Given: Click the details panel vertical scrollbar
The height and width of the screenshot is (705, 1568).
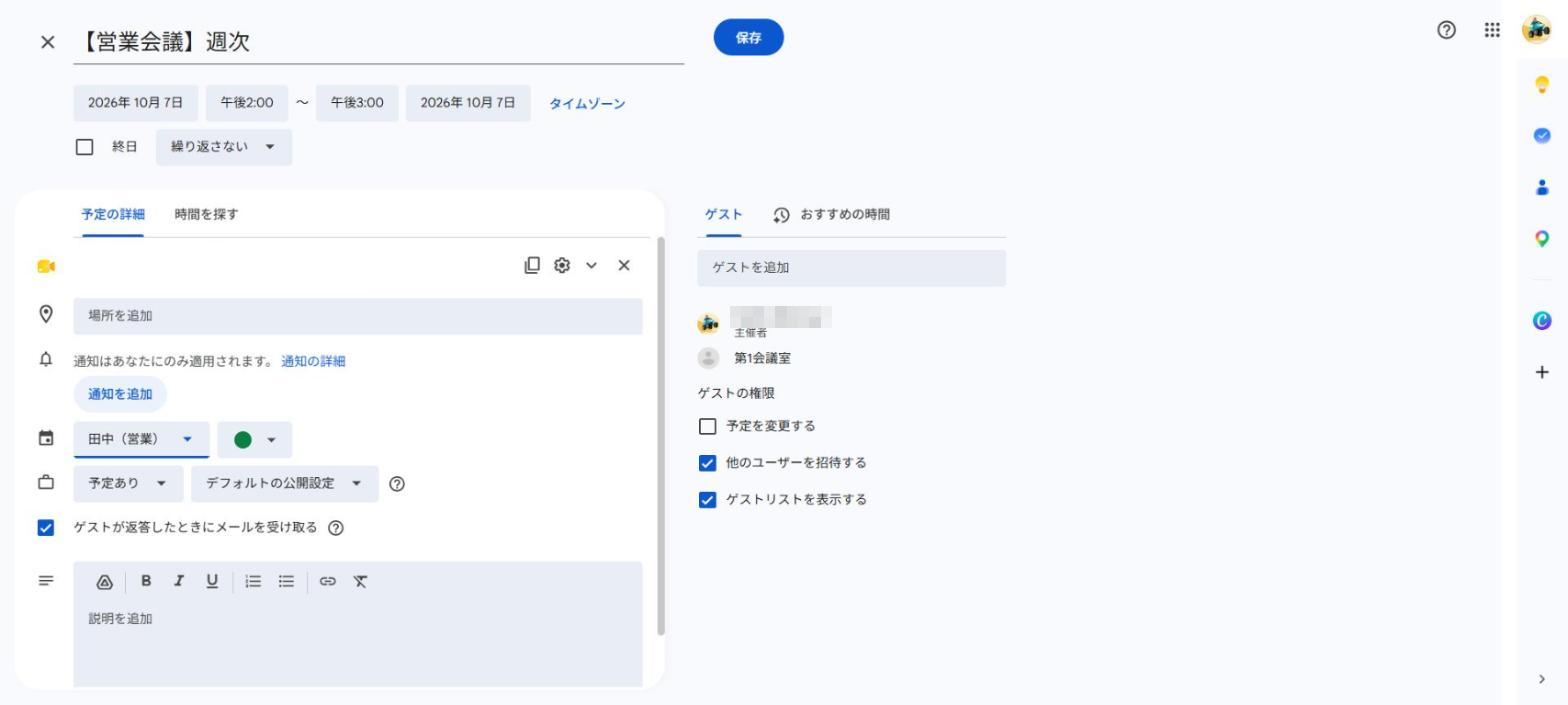Looking at the screenshot, I should [660, 436].
